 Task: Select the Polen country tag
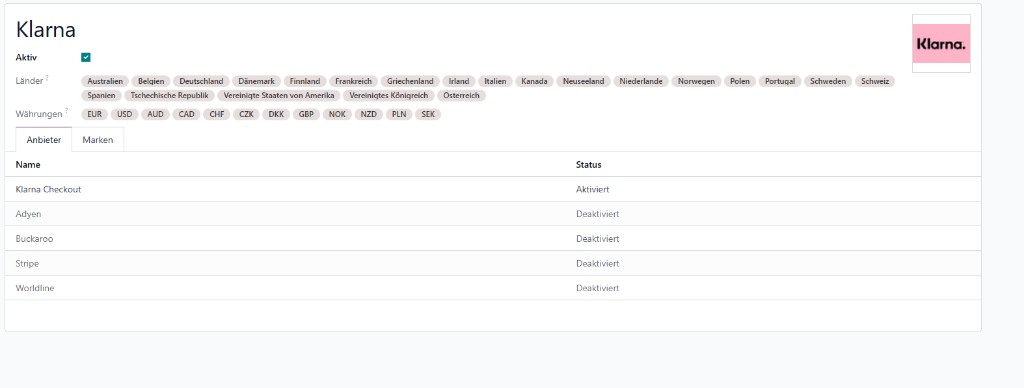pyautogui.click(x=740, y=82)
